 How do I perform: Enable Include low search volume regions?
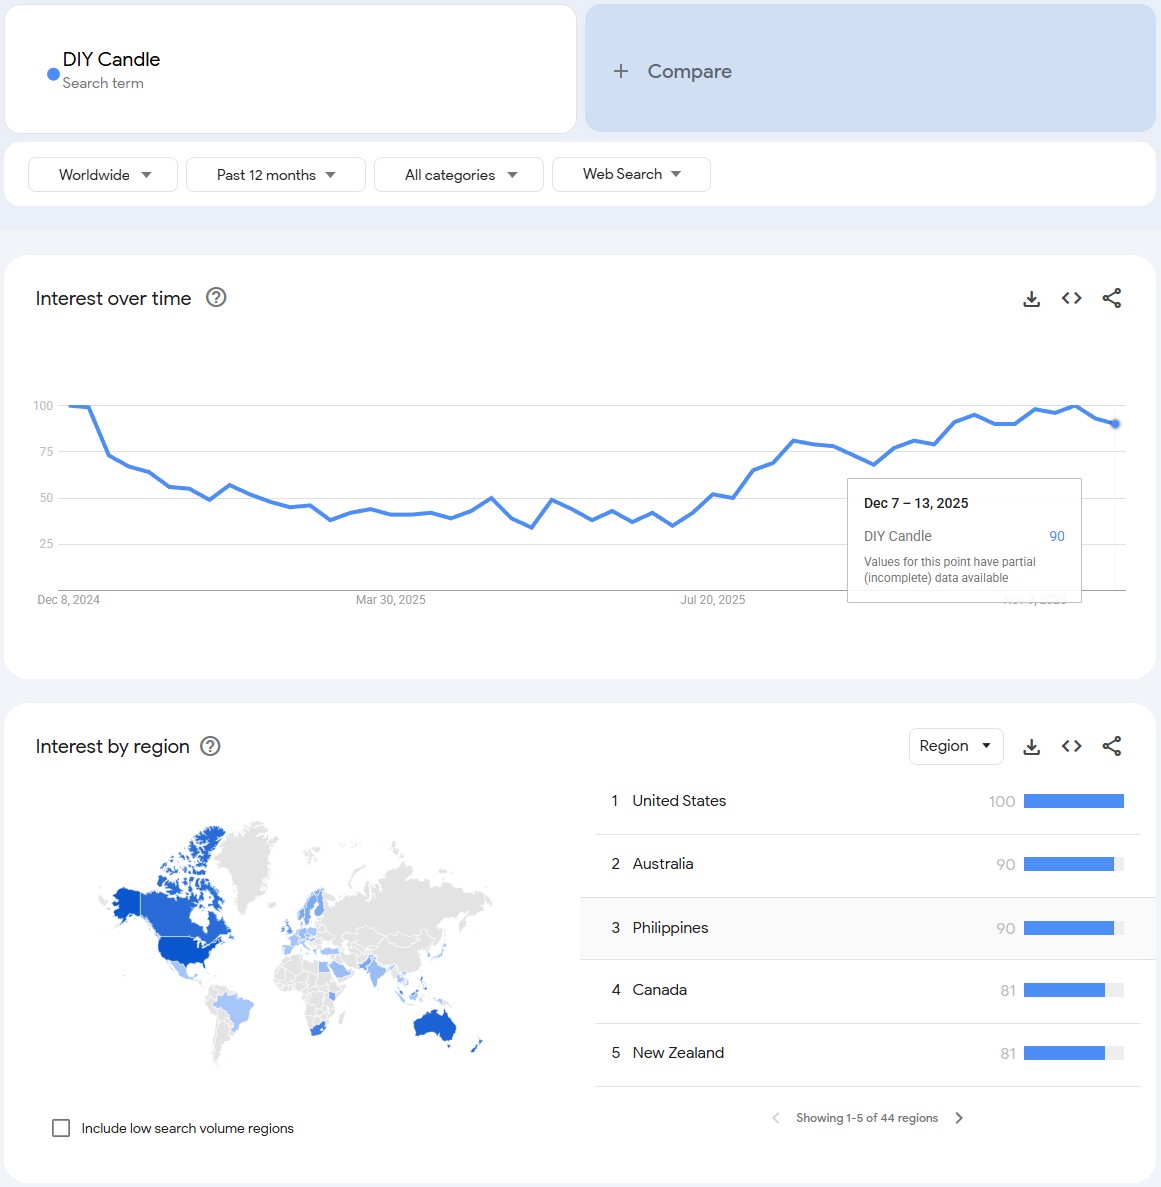pos(61,1128)
